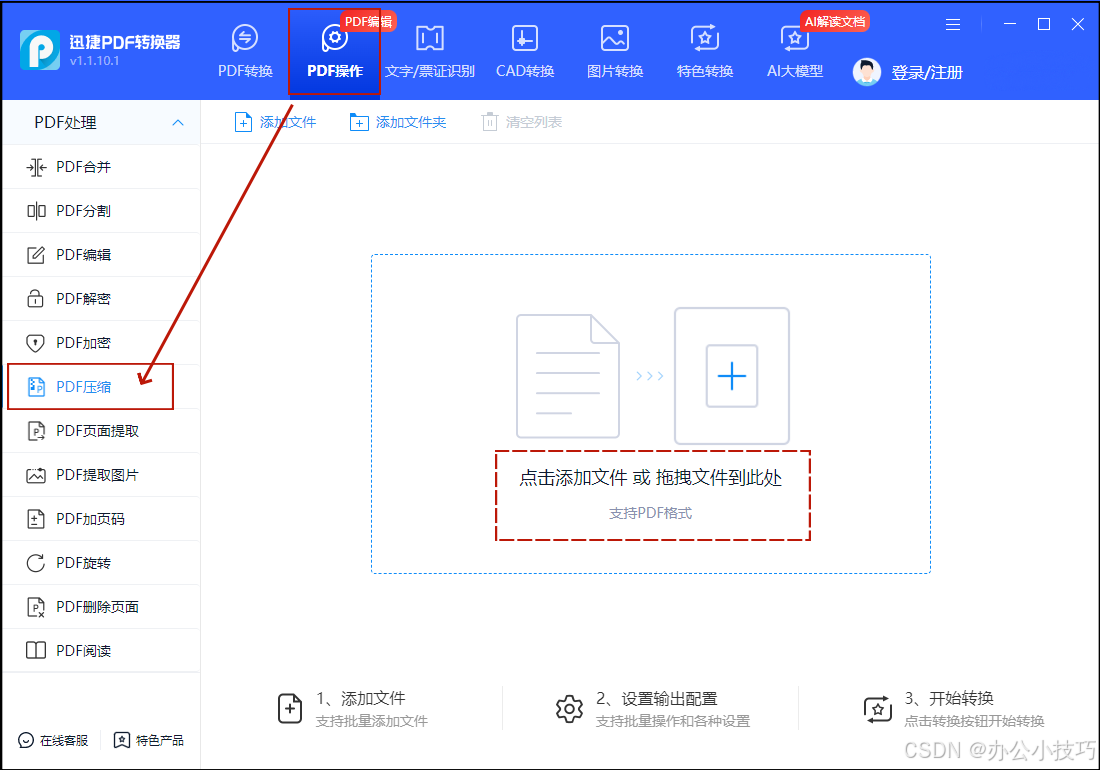
Task: Click version text v1.1.10.1
Action: click(x=95, y=61)
